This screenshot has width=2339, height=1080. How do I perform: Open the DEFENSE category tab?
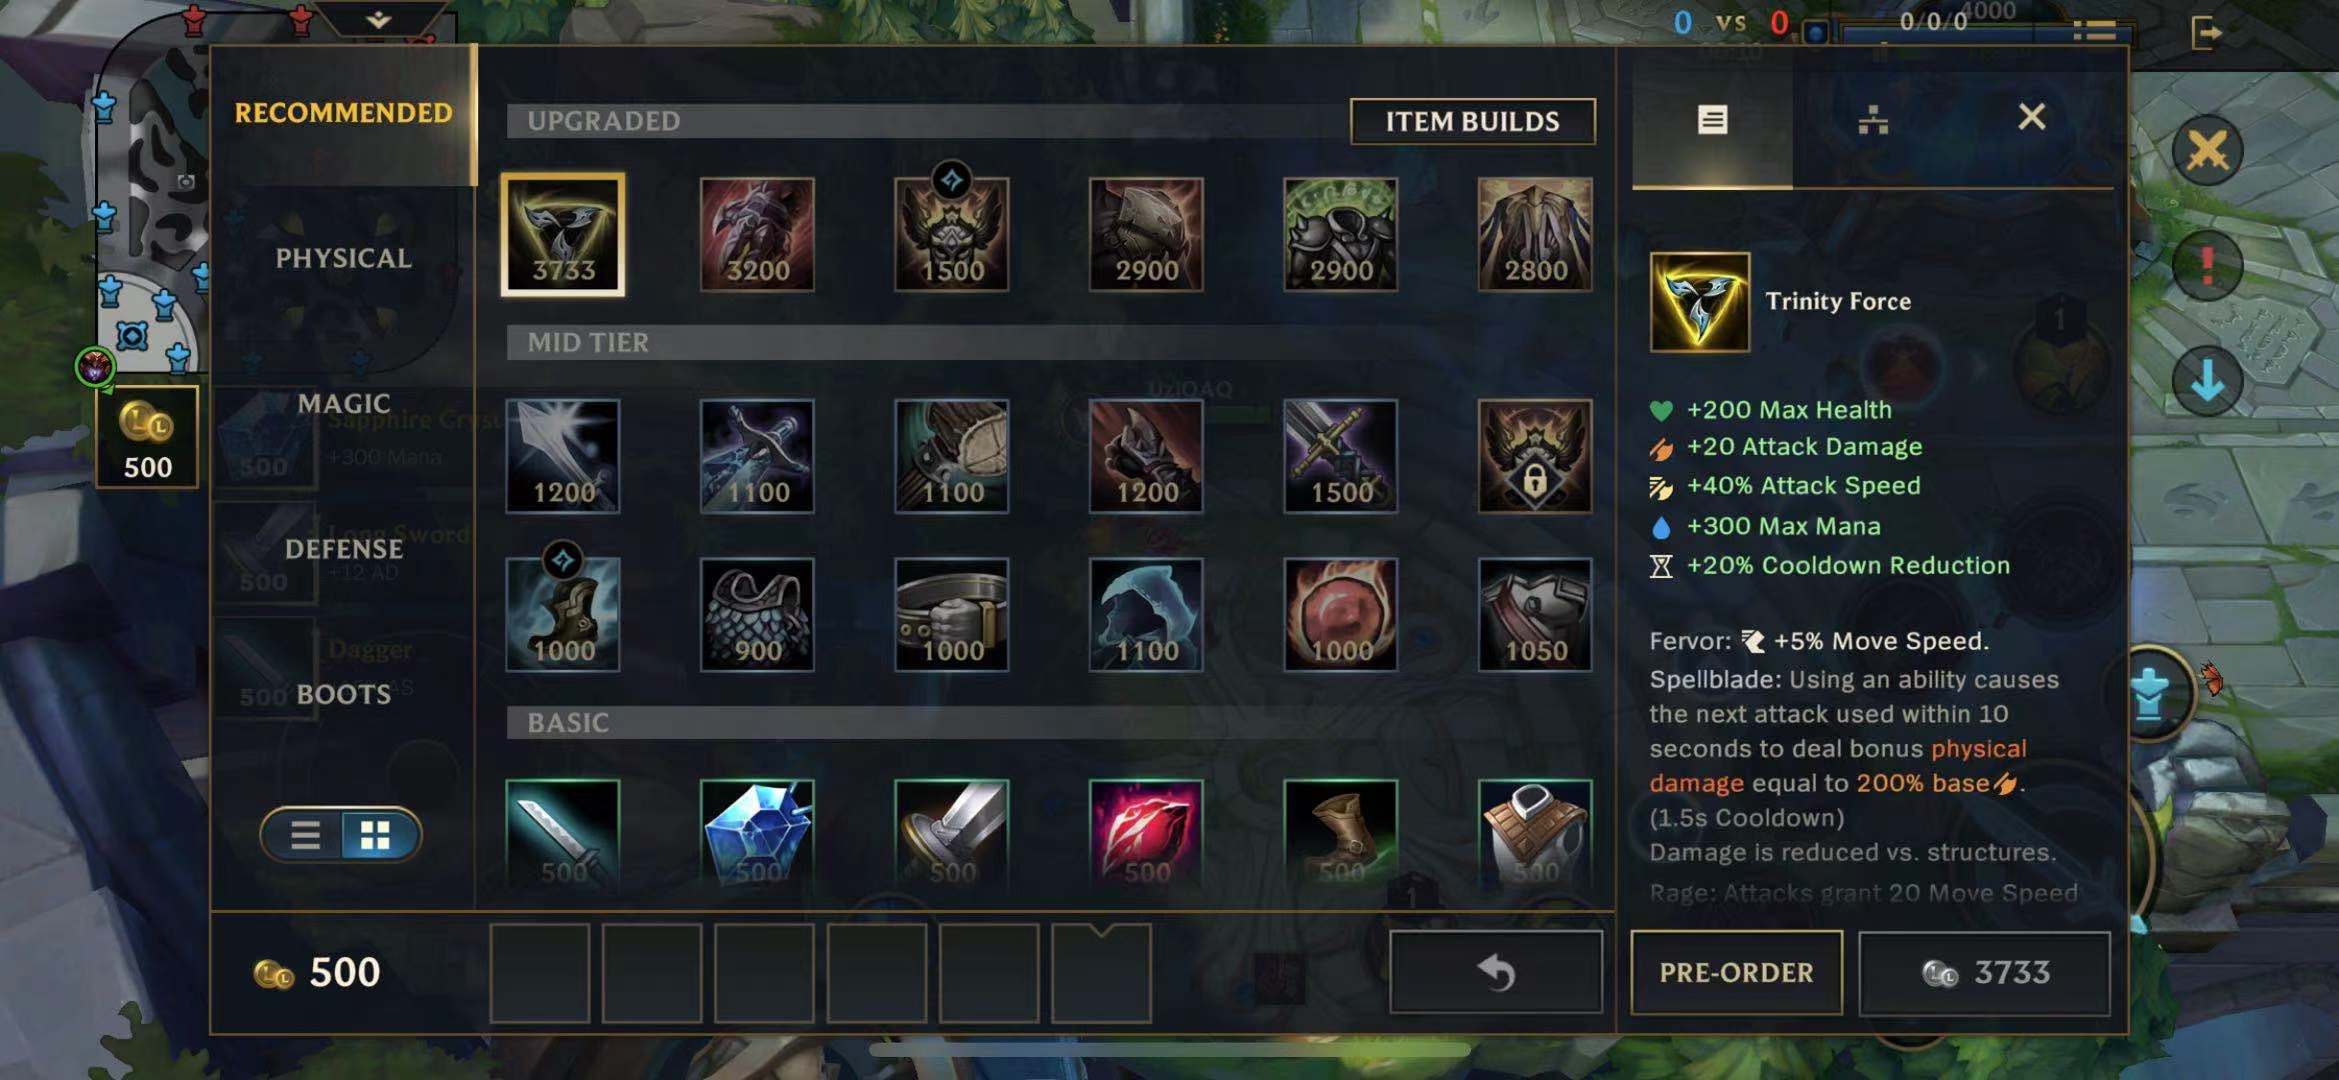343,549
